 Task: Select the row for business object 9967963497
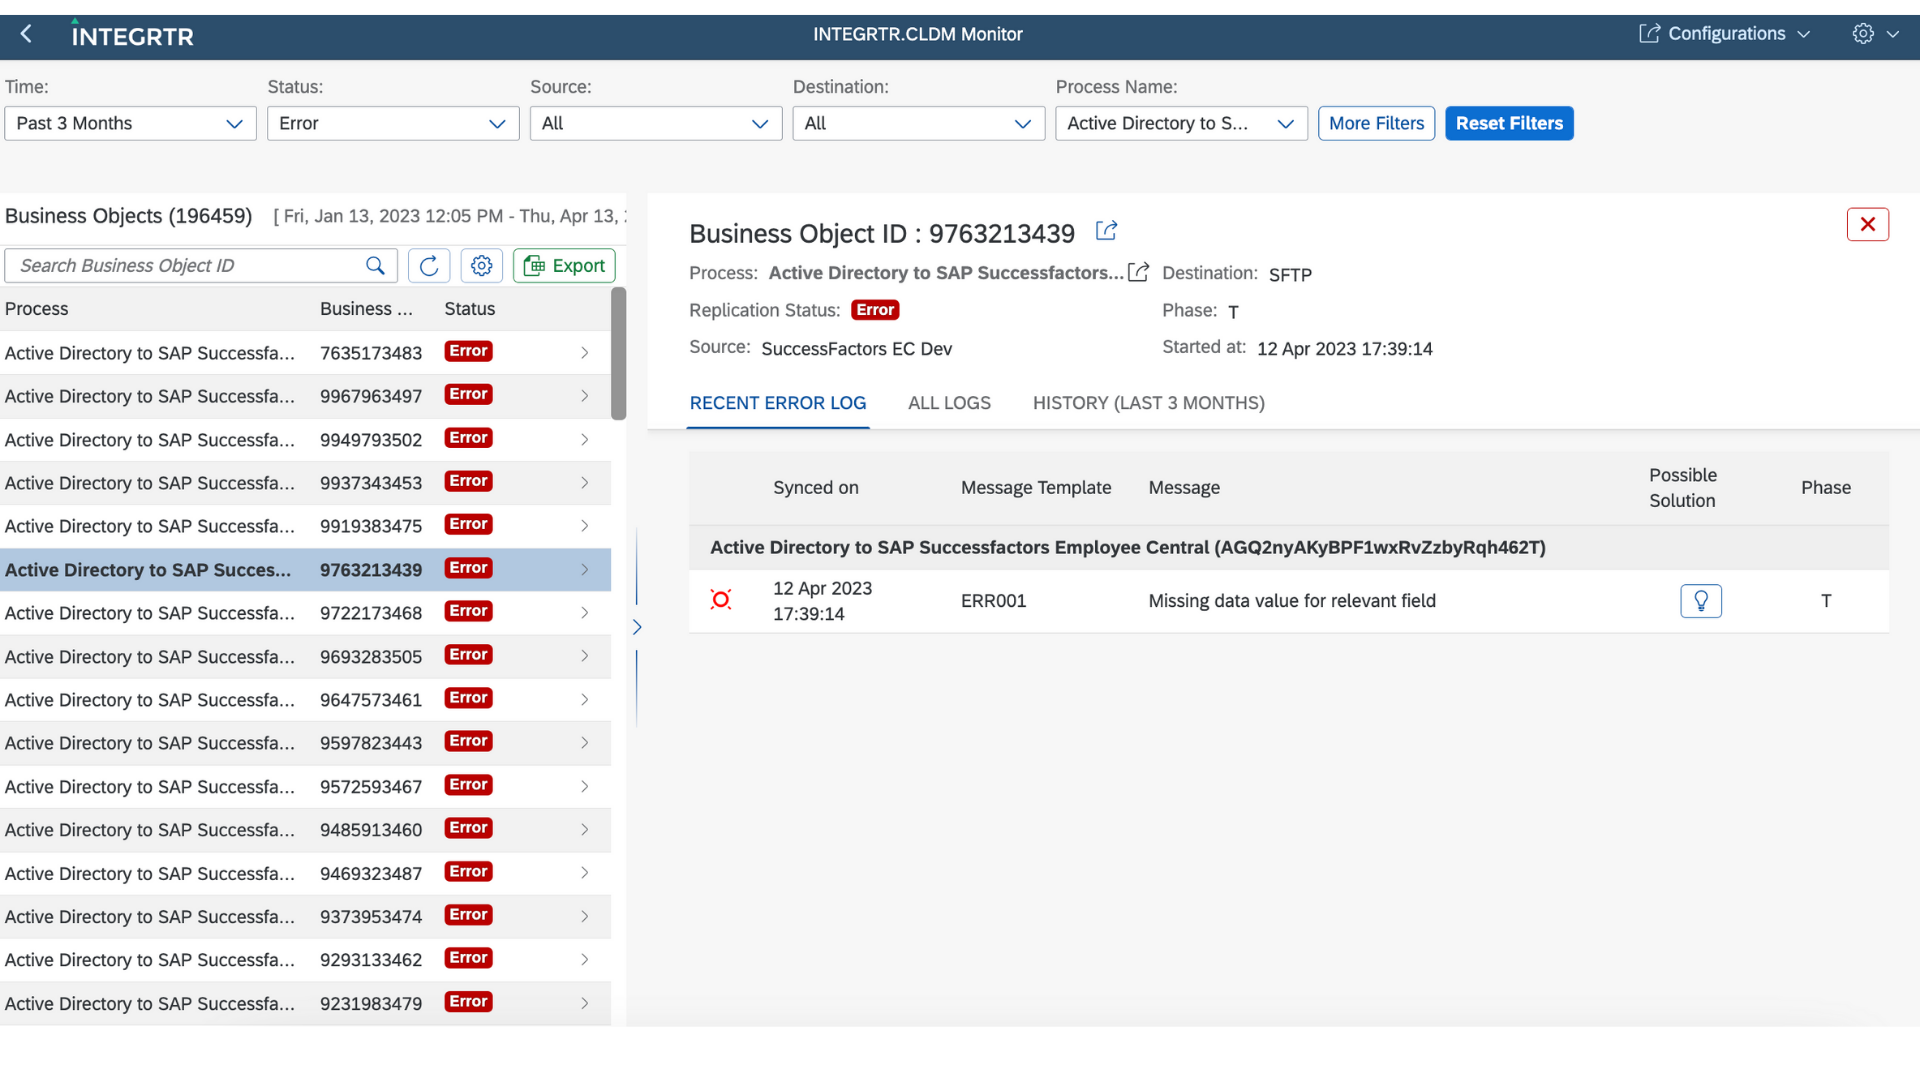[305, 396]
